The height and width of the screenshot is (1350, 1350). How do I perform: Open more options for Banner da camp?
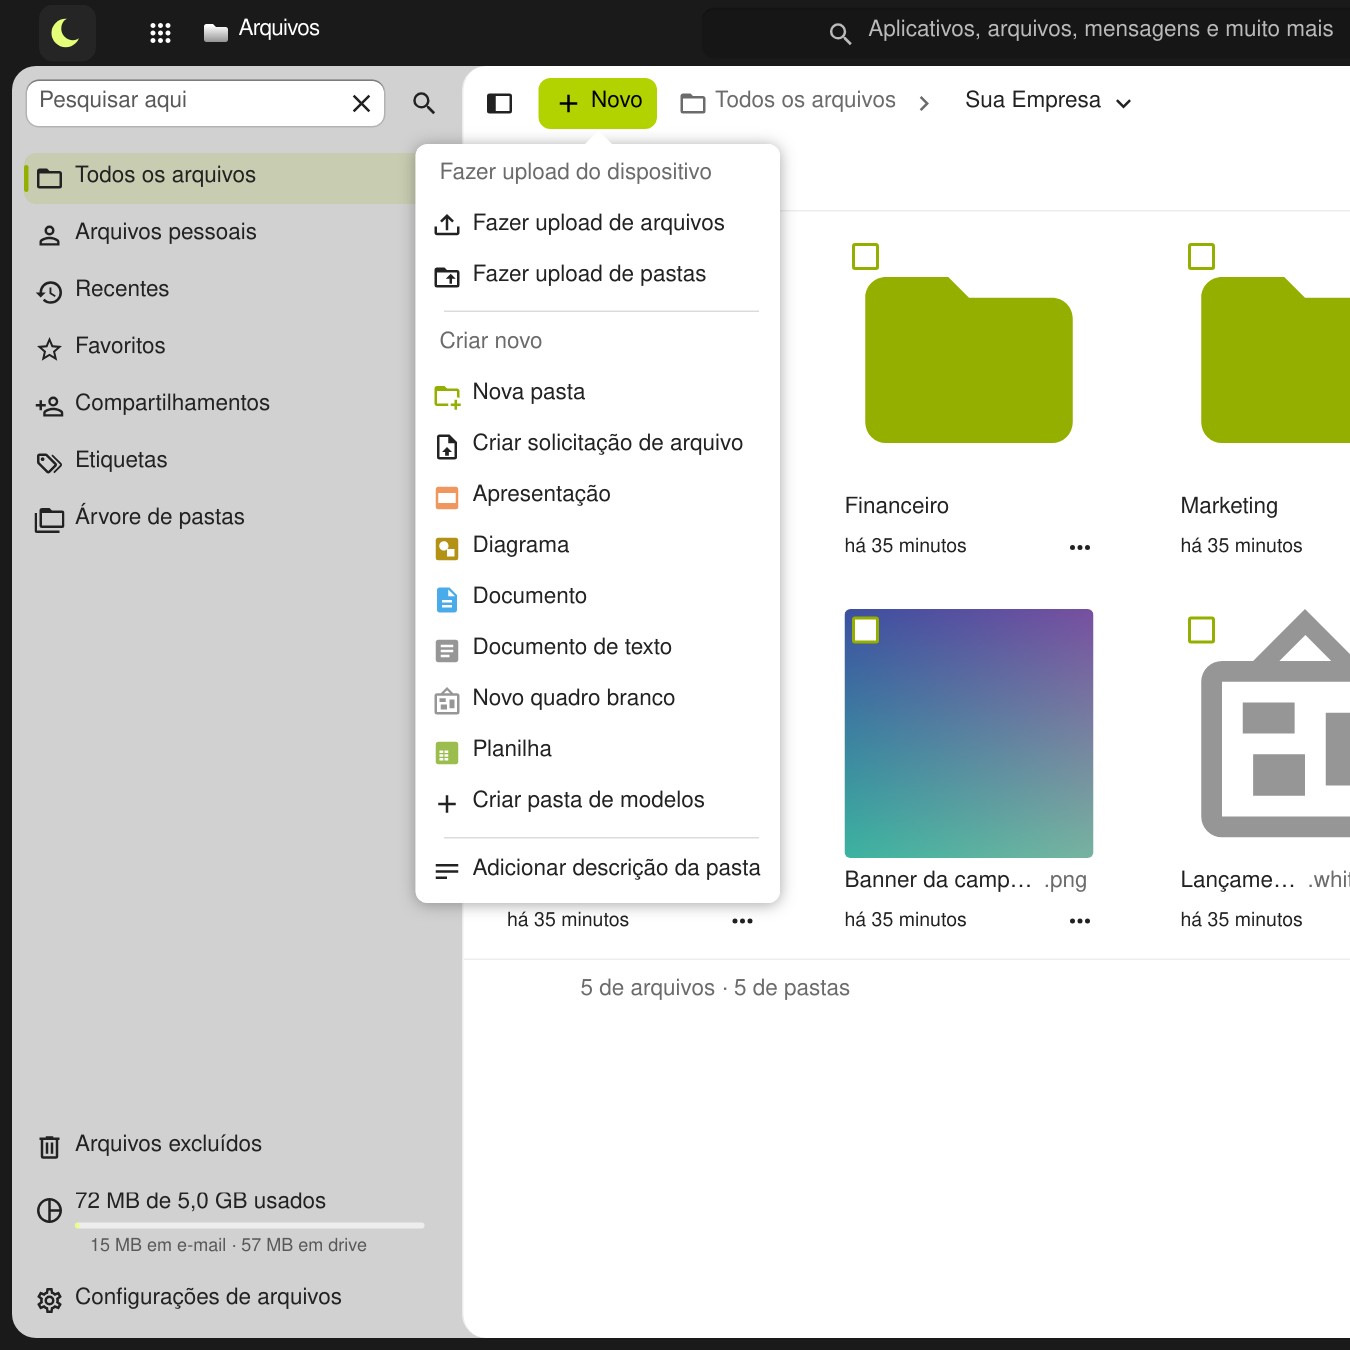(x=1080, y=921)
